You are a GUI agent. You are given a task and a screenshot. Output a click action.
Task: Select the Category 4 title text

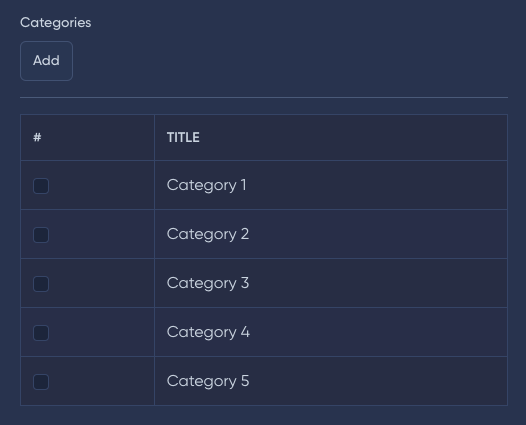[208, 332]
